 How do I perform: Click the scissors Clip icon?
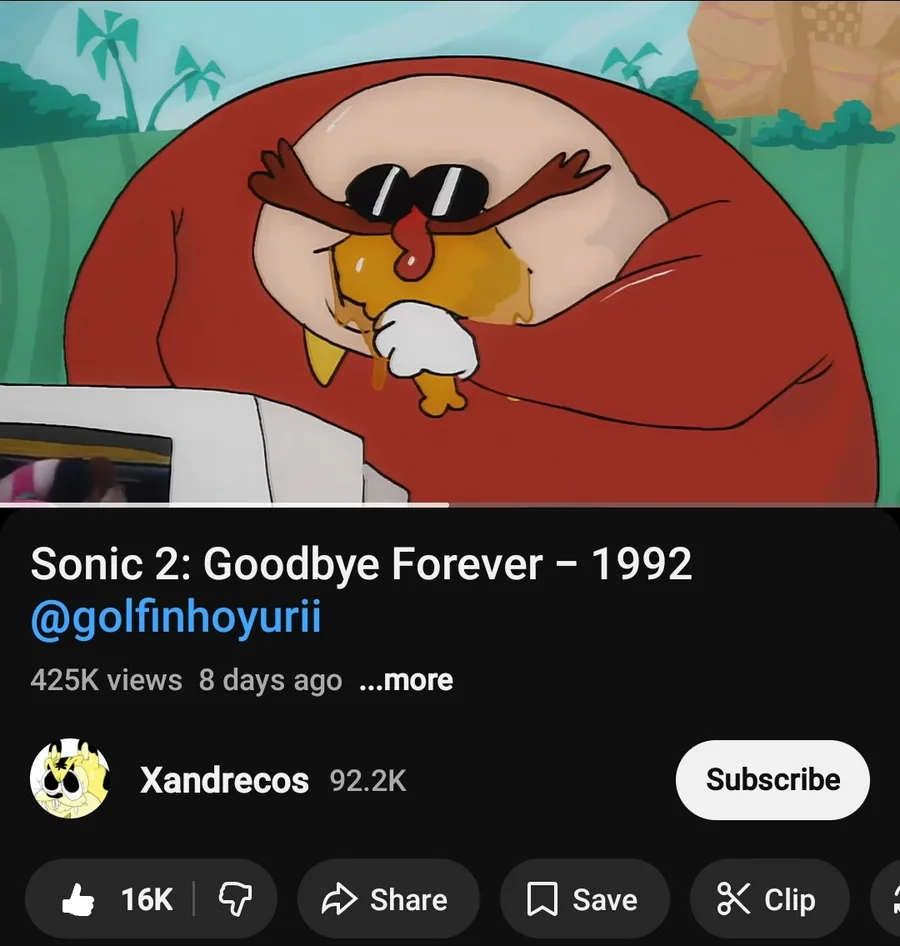pos(733,899)
